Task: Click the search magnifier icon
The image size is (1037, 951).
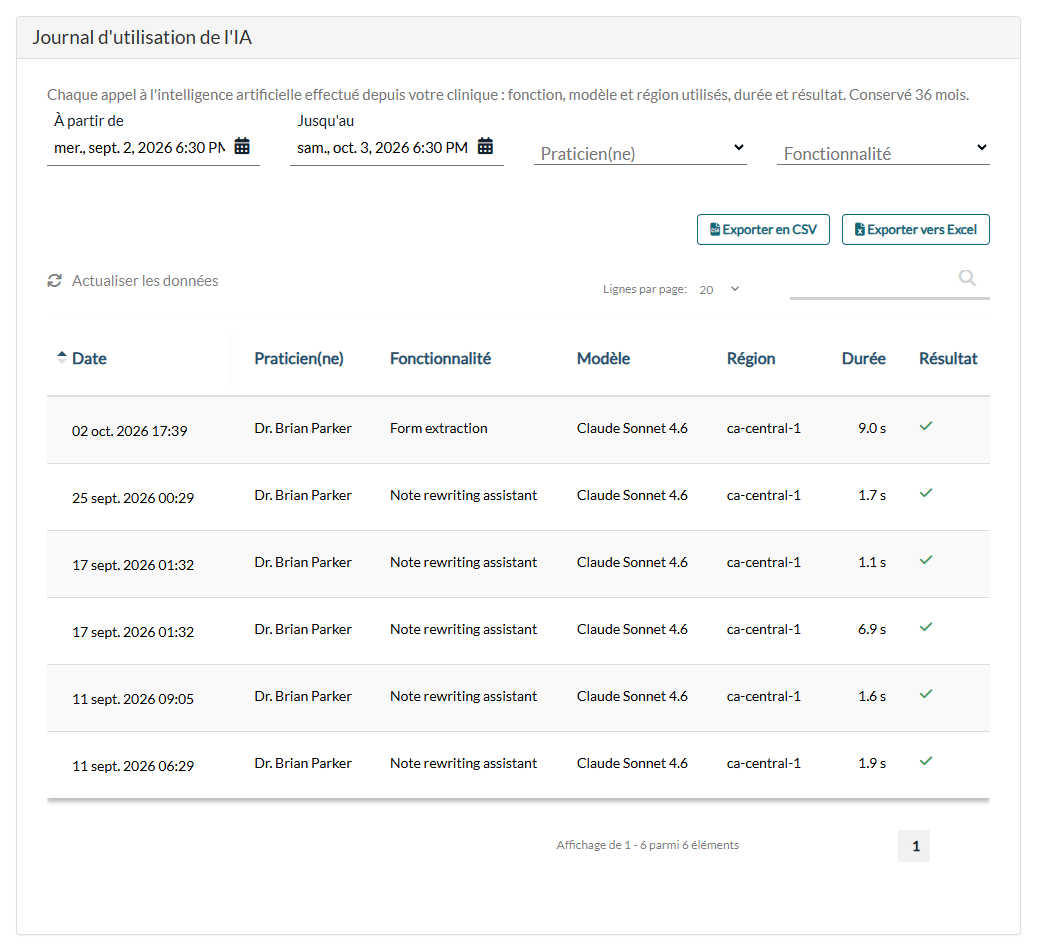Action: (x=967, y=278)
